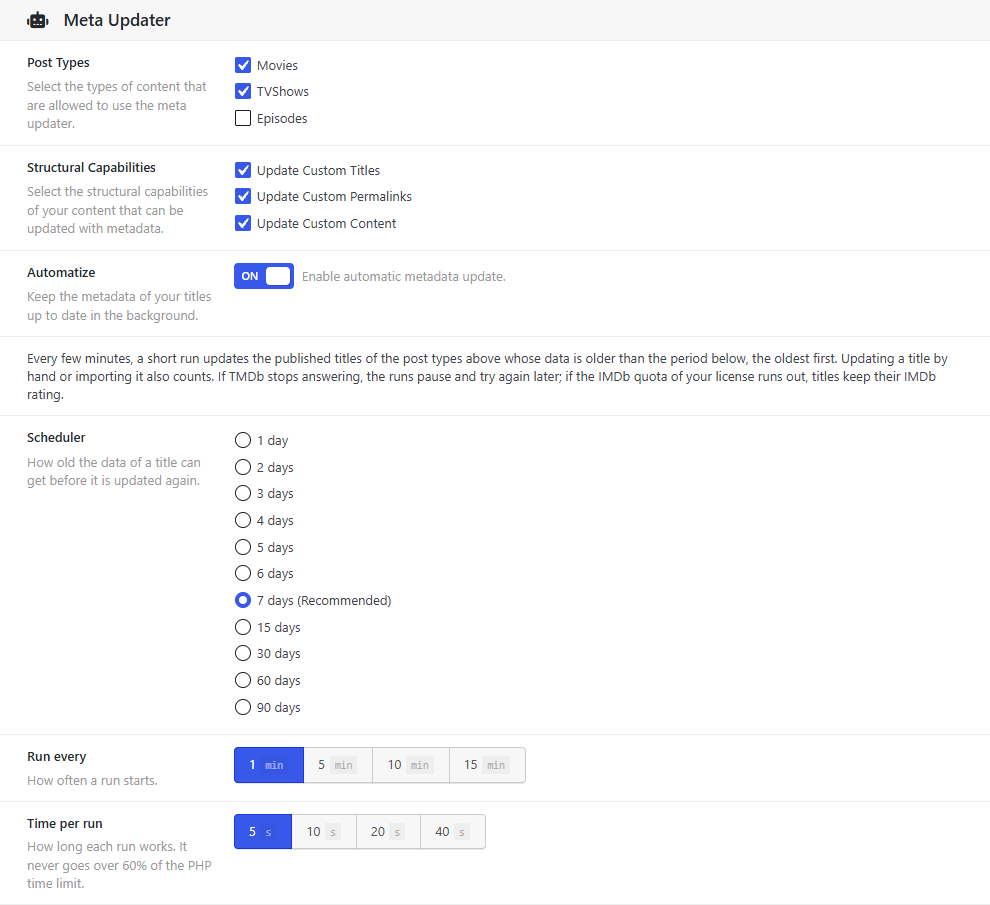Set Run every to 1 min
The height and width of the screenshot is (905, 990).
[269, 765]
